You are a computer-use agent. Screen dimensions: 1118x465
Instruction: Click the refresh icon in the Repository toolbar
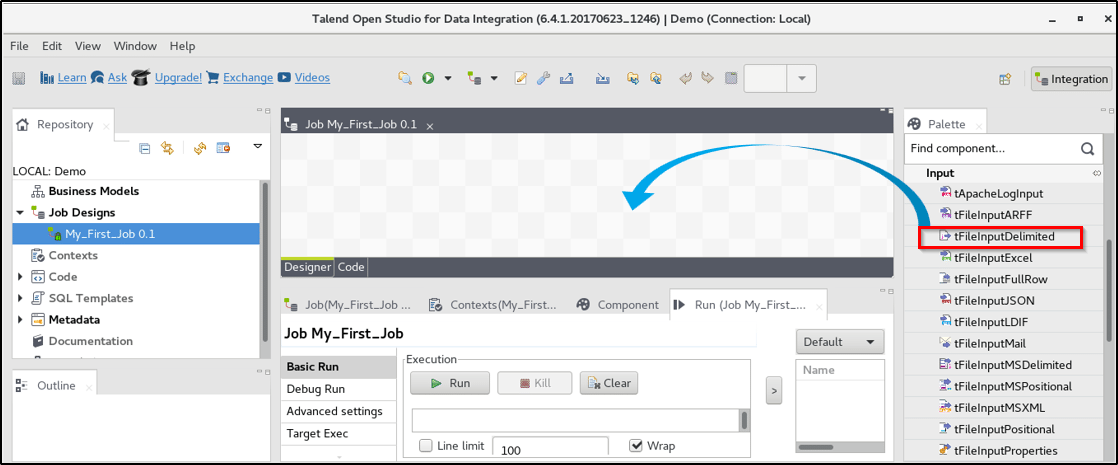click(200, 148)
